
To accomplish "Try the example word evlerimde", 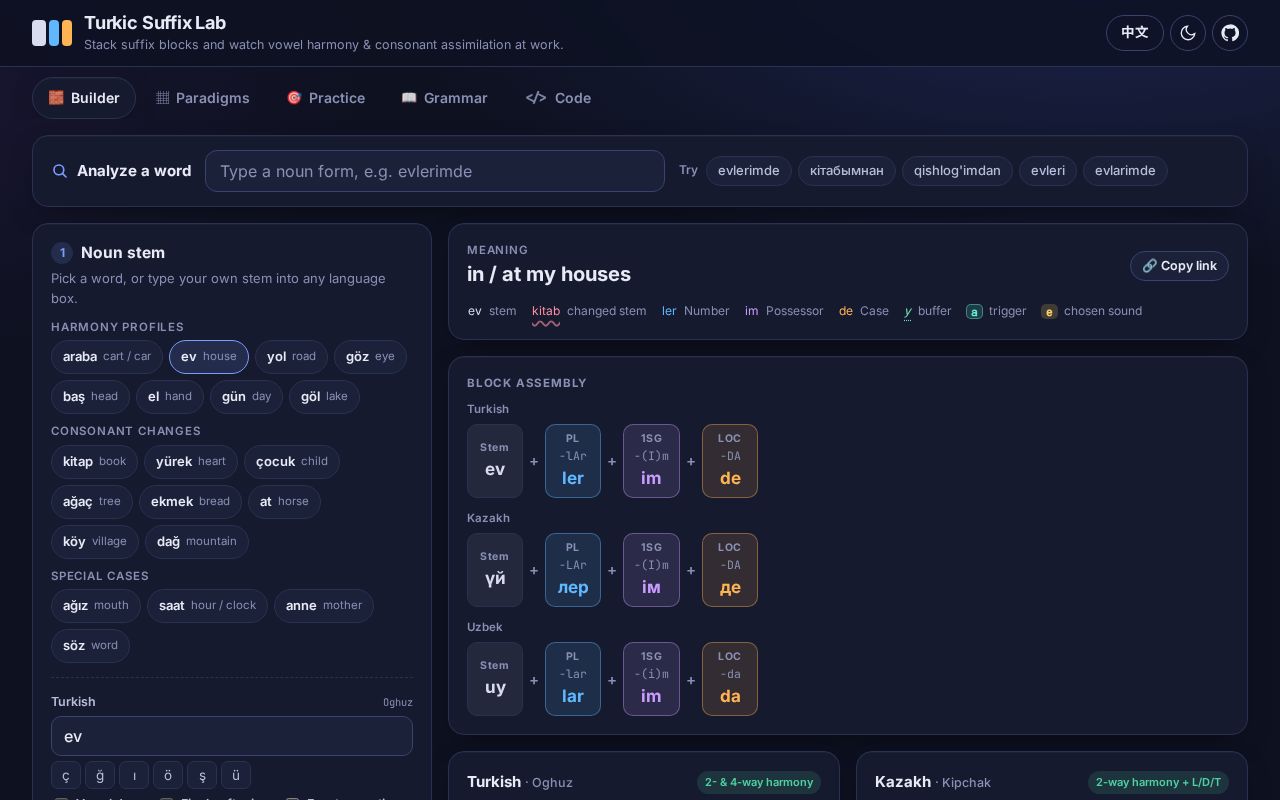I will coord(749,171).
